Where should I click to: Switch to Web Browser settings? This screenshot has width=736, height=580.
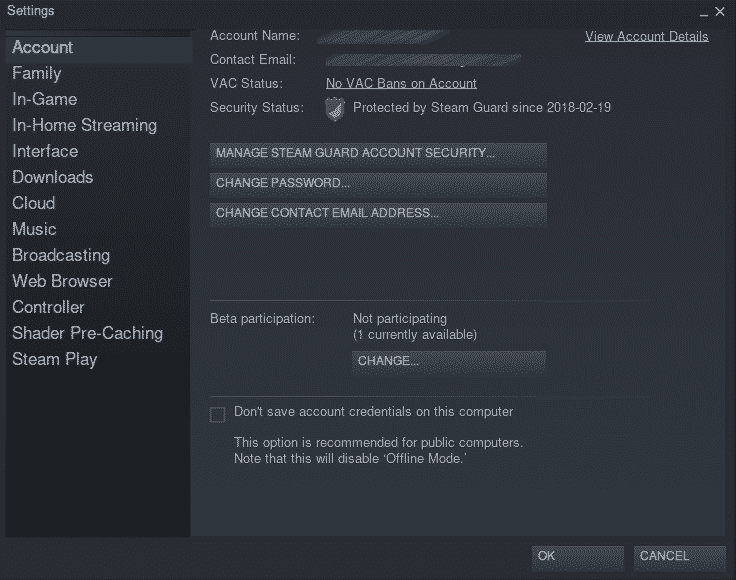point(62,281)
